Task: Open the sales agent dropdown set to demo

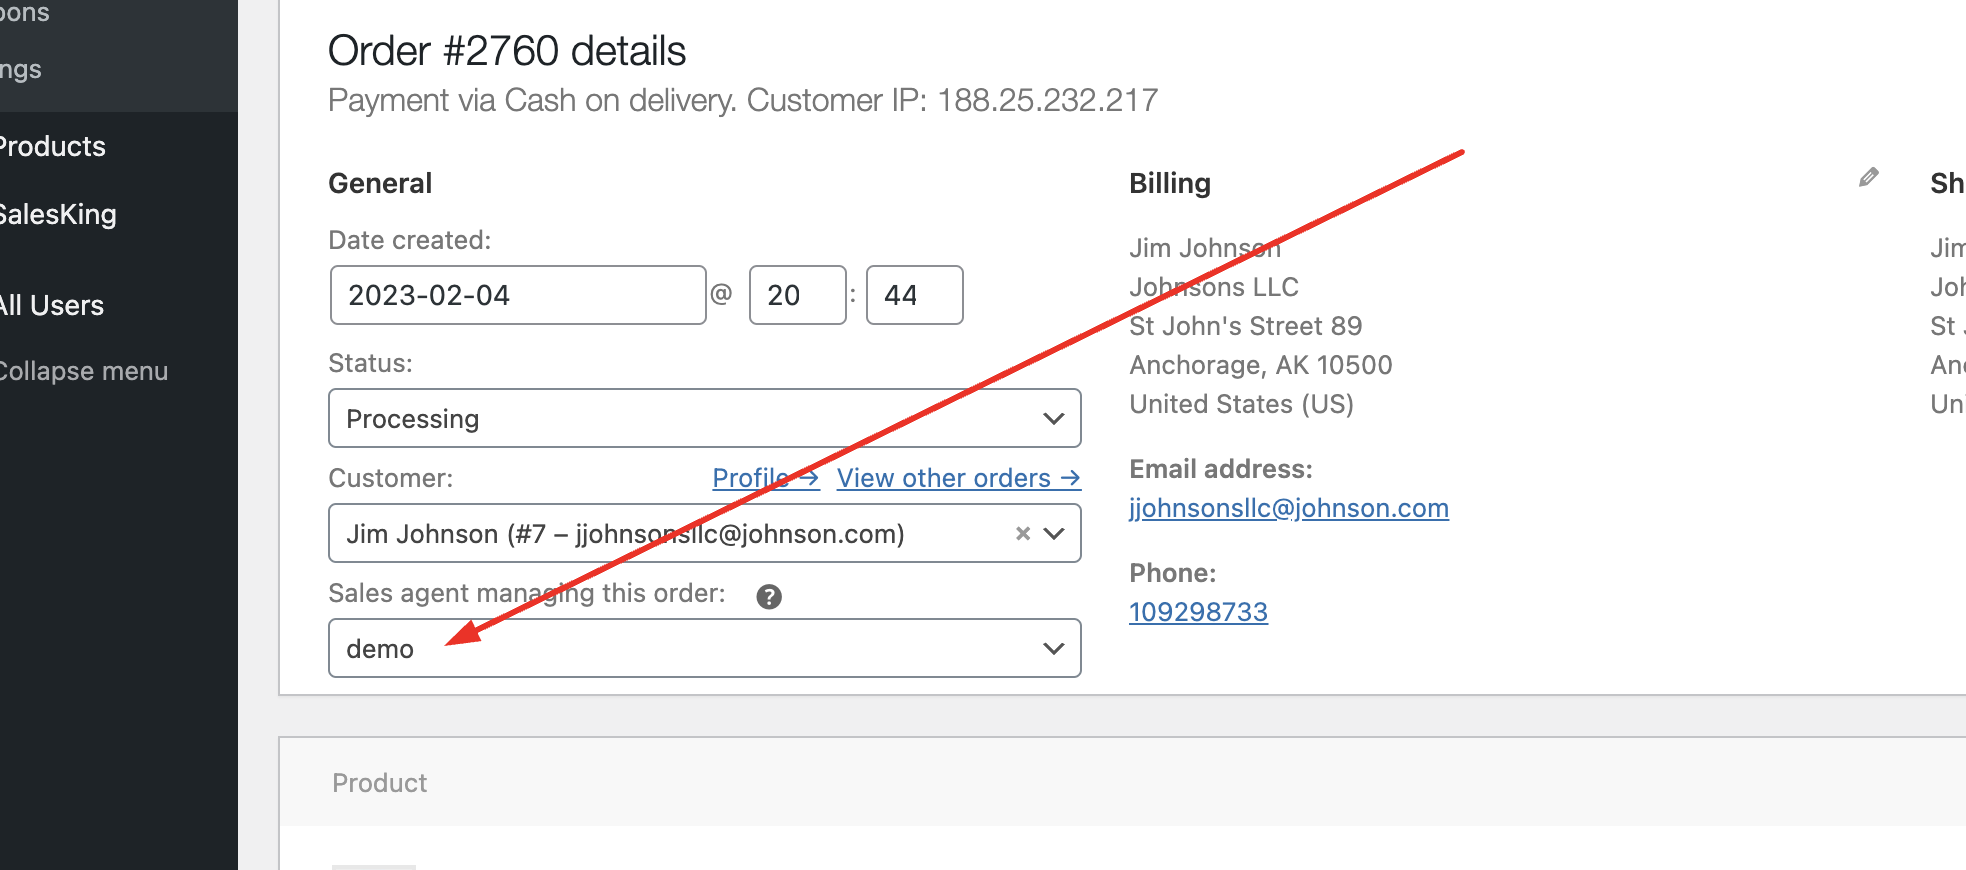Action: 705,648
